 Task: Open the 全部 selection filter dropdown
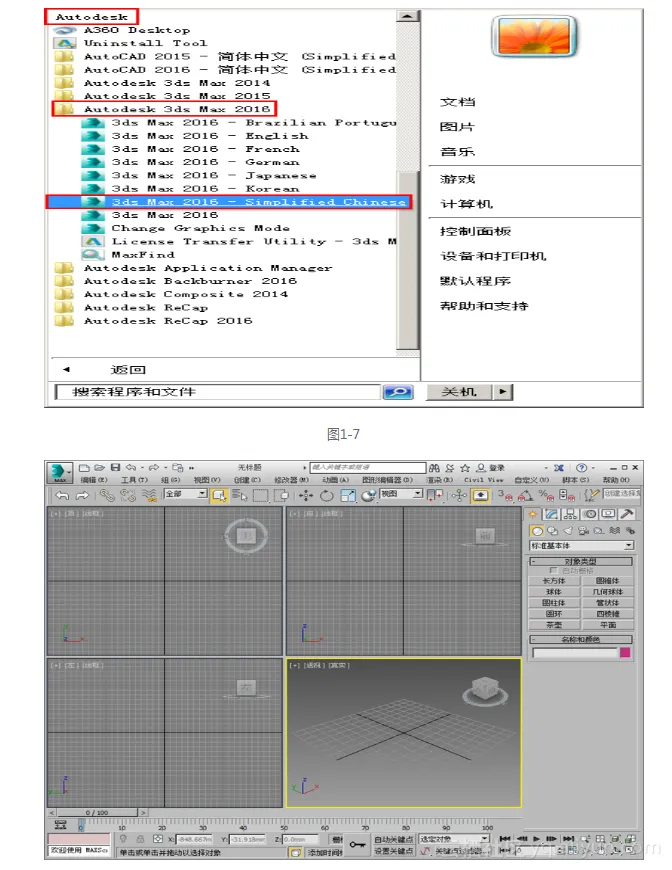coord(202,494)
